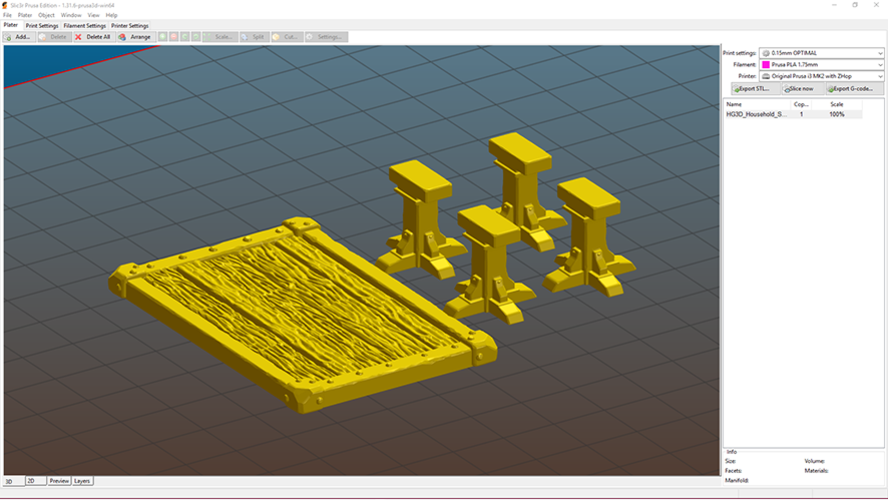Click the Add... object button
This screenshot has width=888, height=500.
19,37
